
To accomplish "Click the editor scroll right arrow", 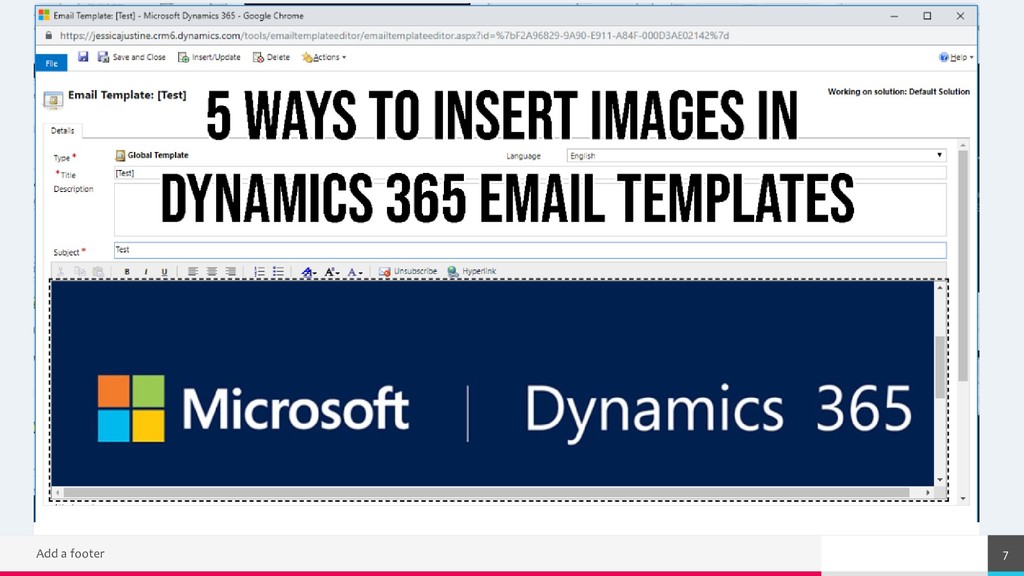I will click(928, 492).
